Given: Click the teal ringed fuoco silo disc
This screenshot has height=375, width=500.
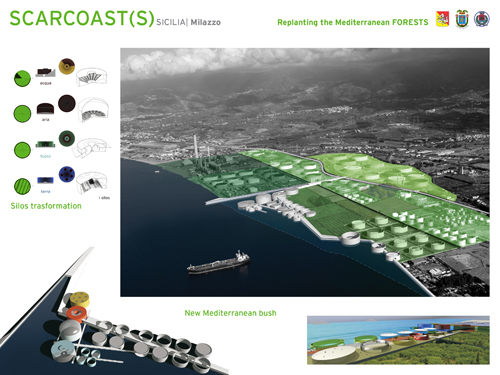Looking at the screenshot, I should coord(67,138).
